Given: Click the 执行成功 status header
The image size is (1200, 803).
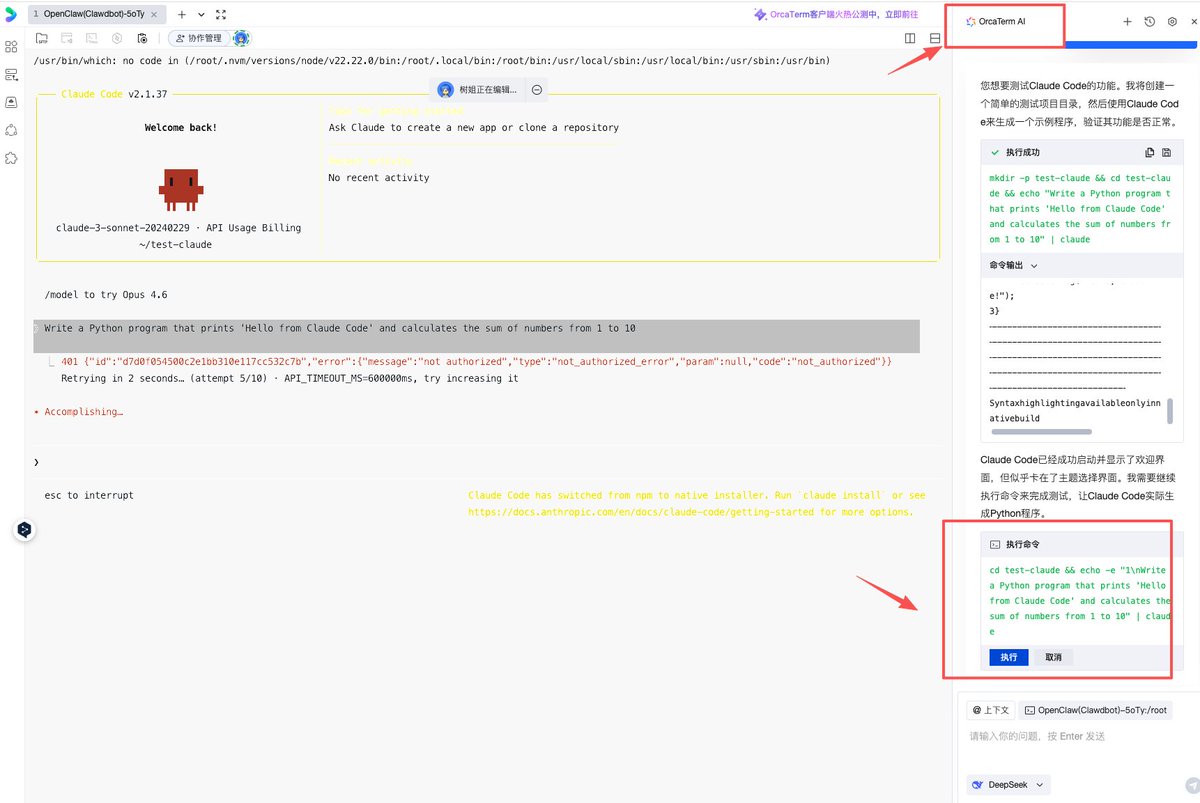Looking at the screenshot, I should point(1022,153).
